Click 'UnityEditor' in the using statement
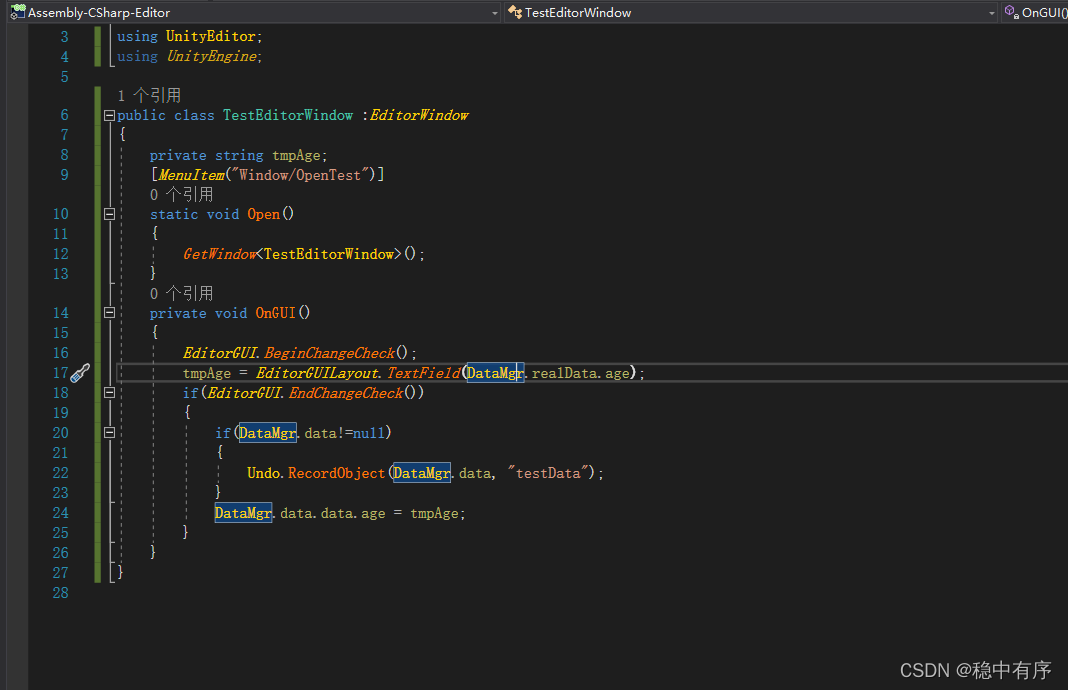 point(210,36)
